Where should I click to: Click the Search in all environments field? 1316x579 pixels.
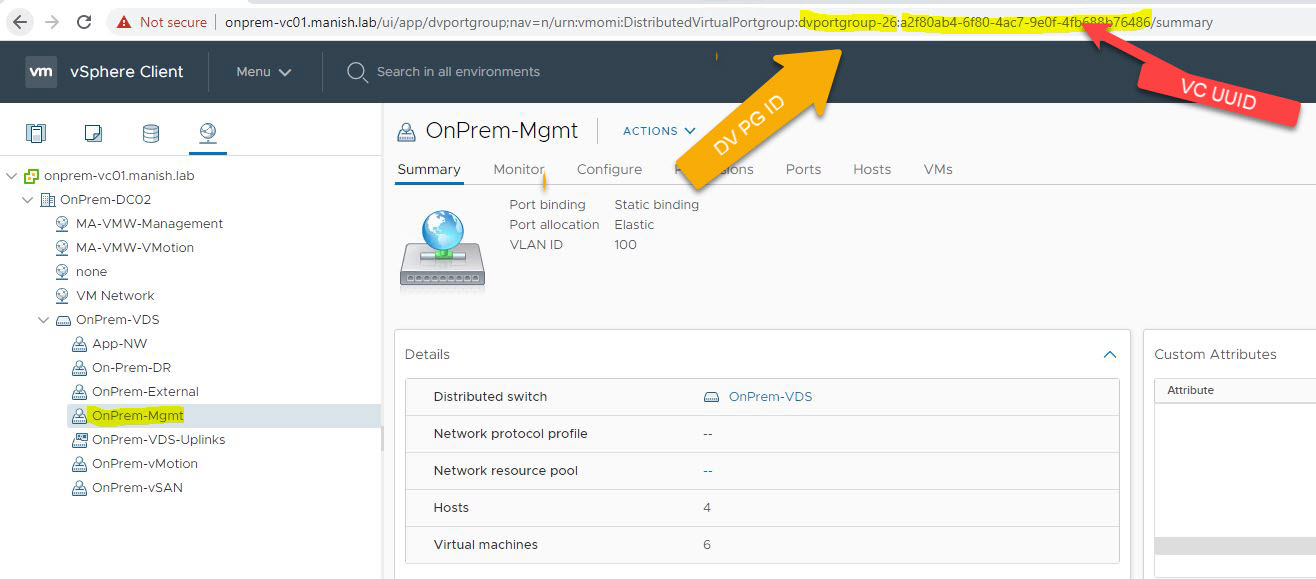pyautogui.click(x=458, y=72)
